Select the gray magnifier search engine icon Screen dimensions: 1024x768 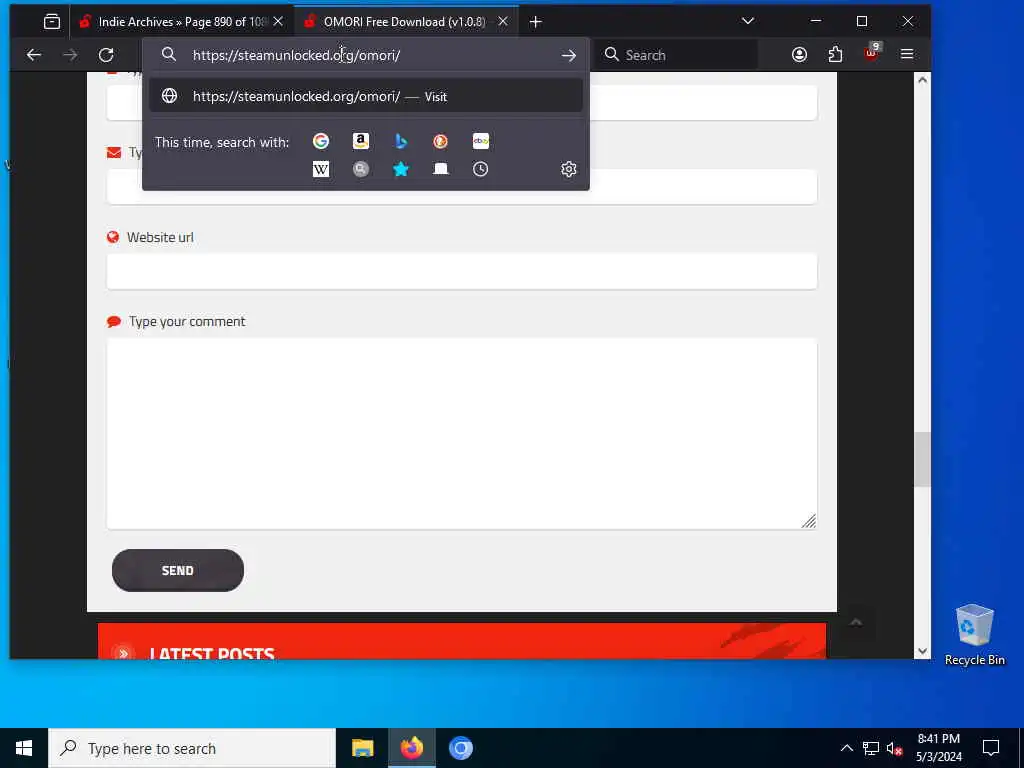click(x=360, y=169)
